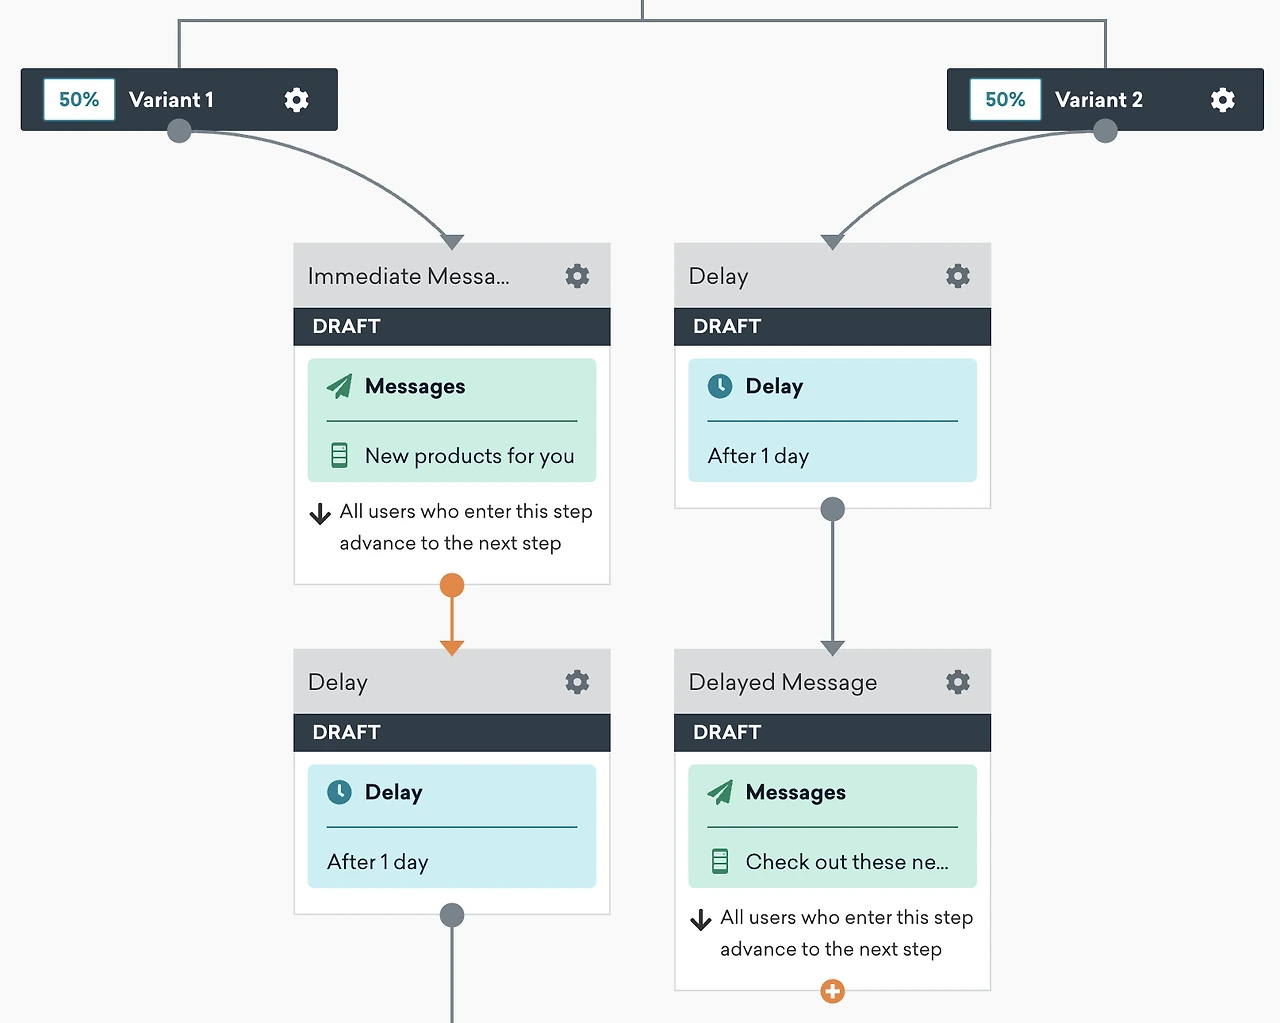
Task: Select the connection dot below the right Delay step
Action: (832, 508)
